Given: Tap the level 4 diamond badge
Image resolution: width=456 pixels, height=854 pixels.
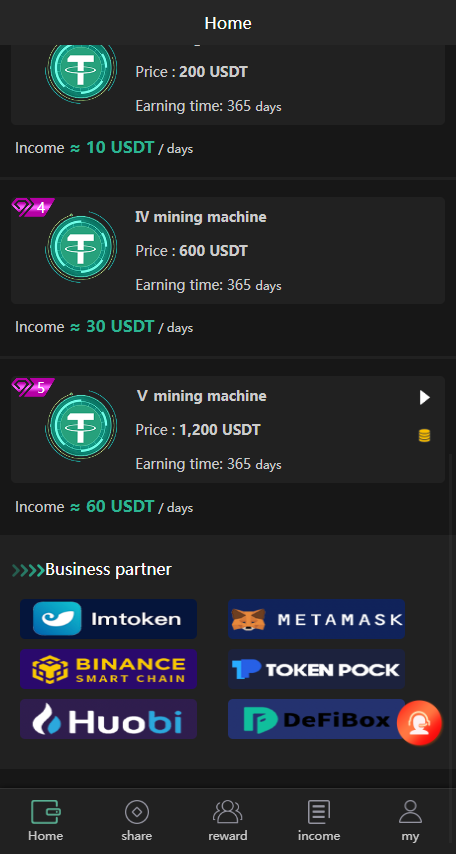Looking at the screenshot, I should pos(33,208).
